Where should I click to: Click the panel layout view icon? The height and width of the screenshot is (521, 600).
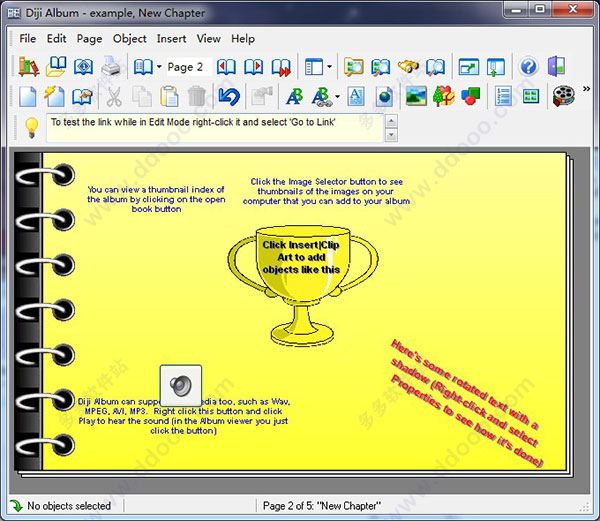pyautogui.click(x=314, y=67)
